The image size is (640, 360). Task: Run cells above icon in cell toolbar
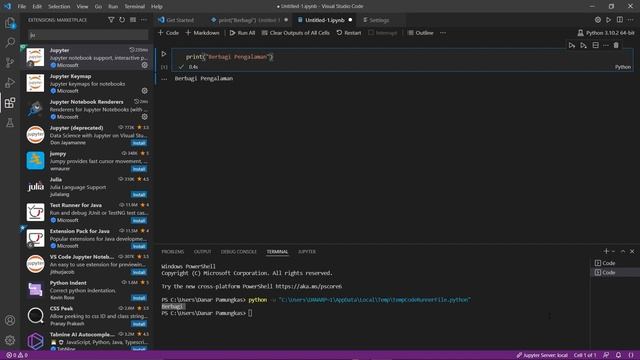(572, 45)
